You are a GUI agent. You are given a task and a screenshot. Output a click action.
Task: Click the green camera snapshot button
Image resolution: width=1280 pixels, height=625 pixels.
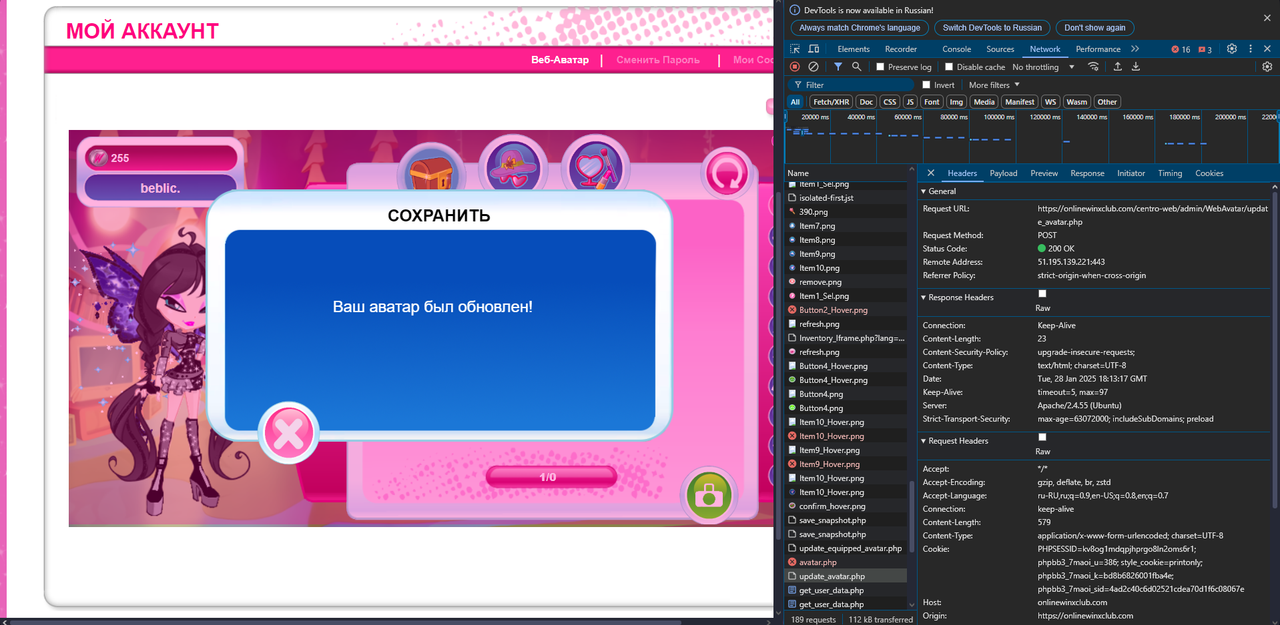[x=709, y=495]
